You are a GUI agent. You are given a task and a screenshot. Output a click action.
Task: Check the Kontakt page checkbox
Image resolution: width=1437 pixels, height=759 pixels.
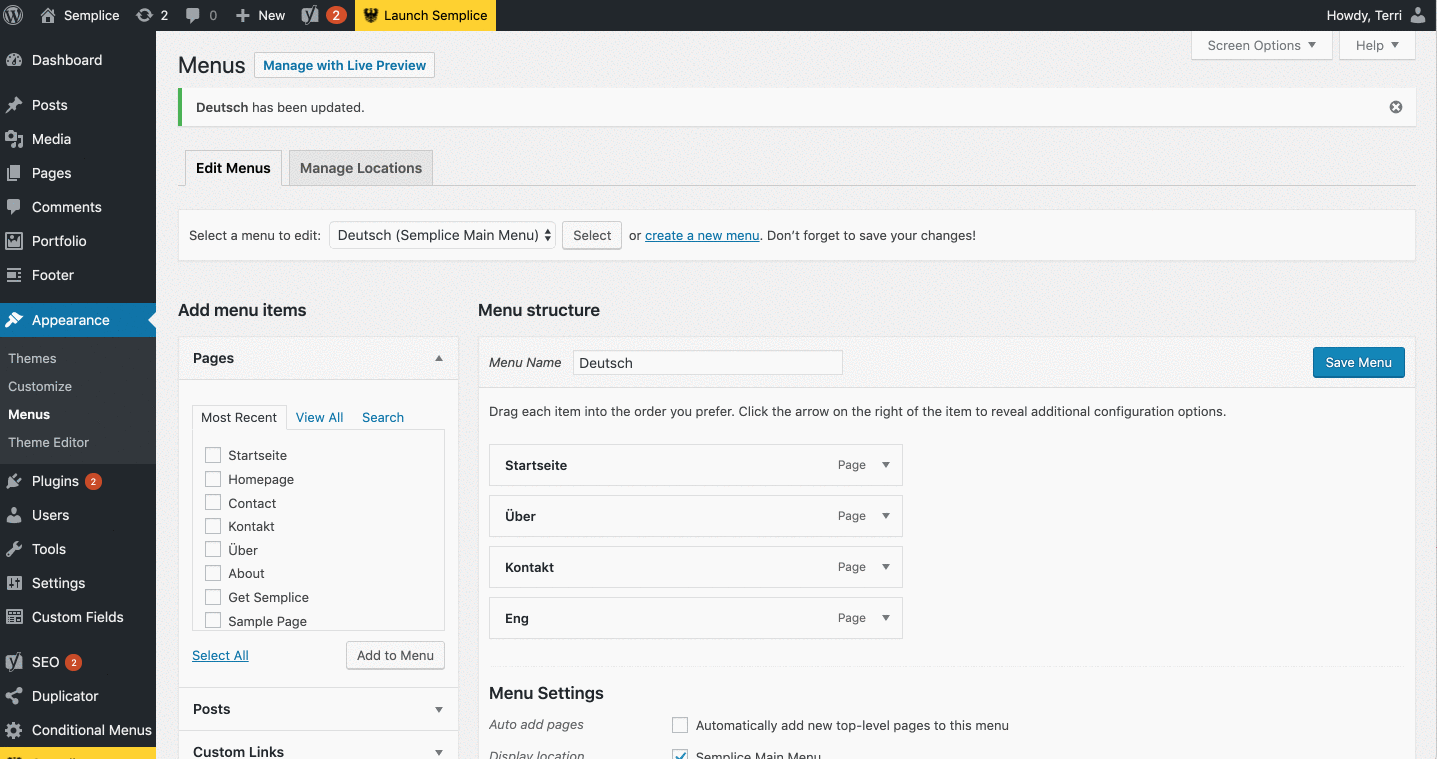pos(212,526)
